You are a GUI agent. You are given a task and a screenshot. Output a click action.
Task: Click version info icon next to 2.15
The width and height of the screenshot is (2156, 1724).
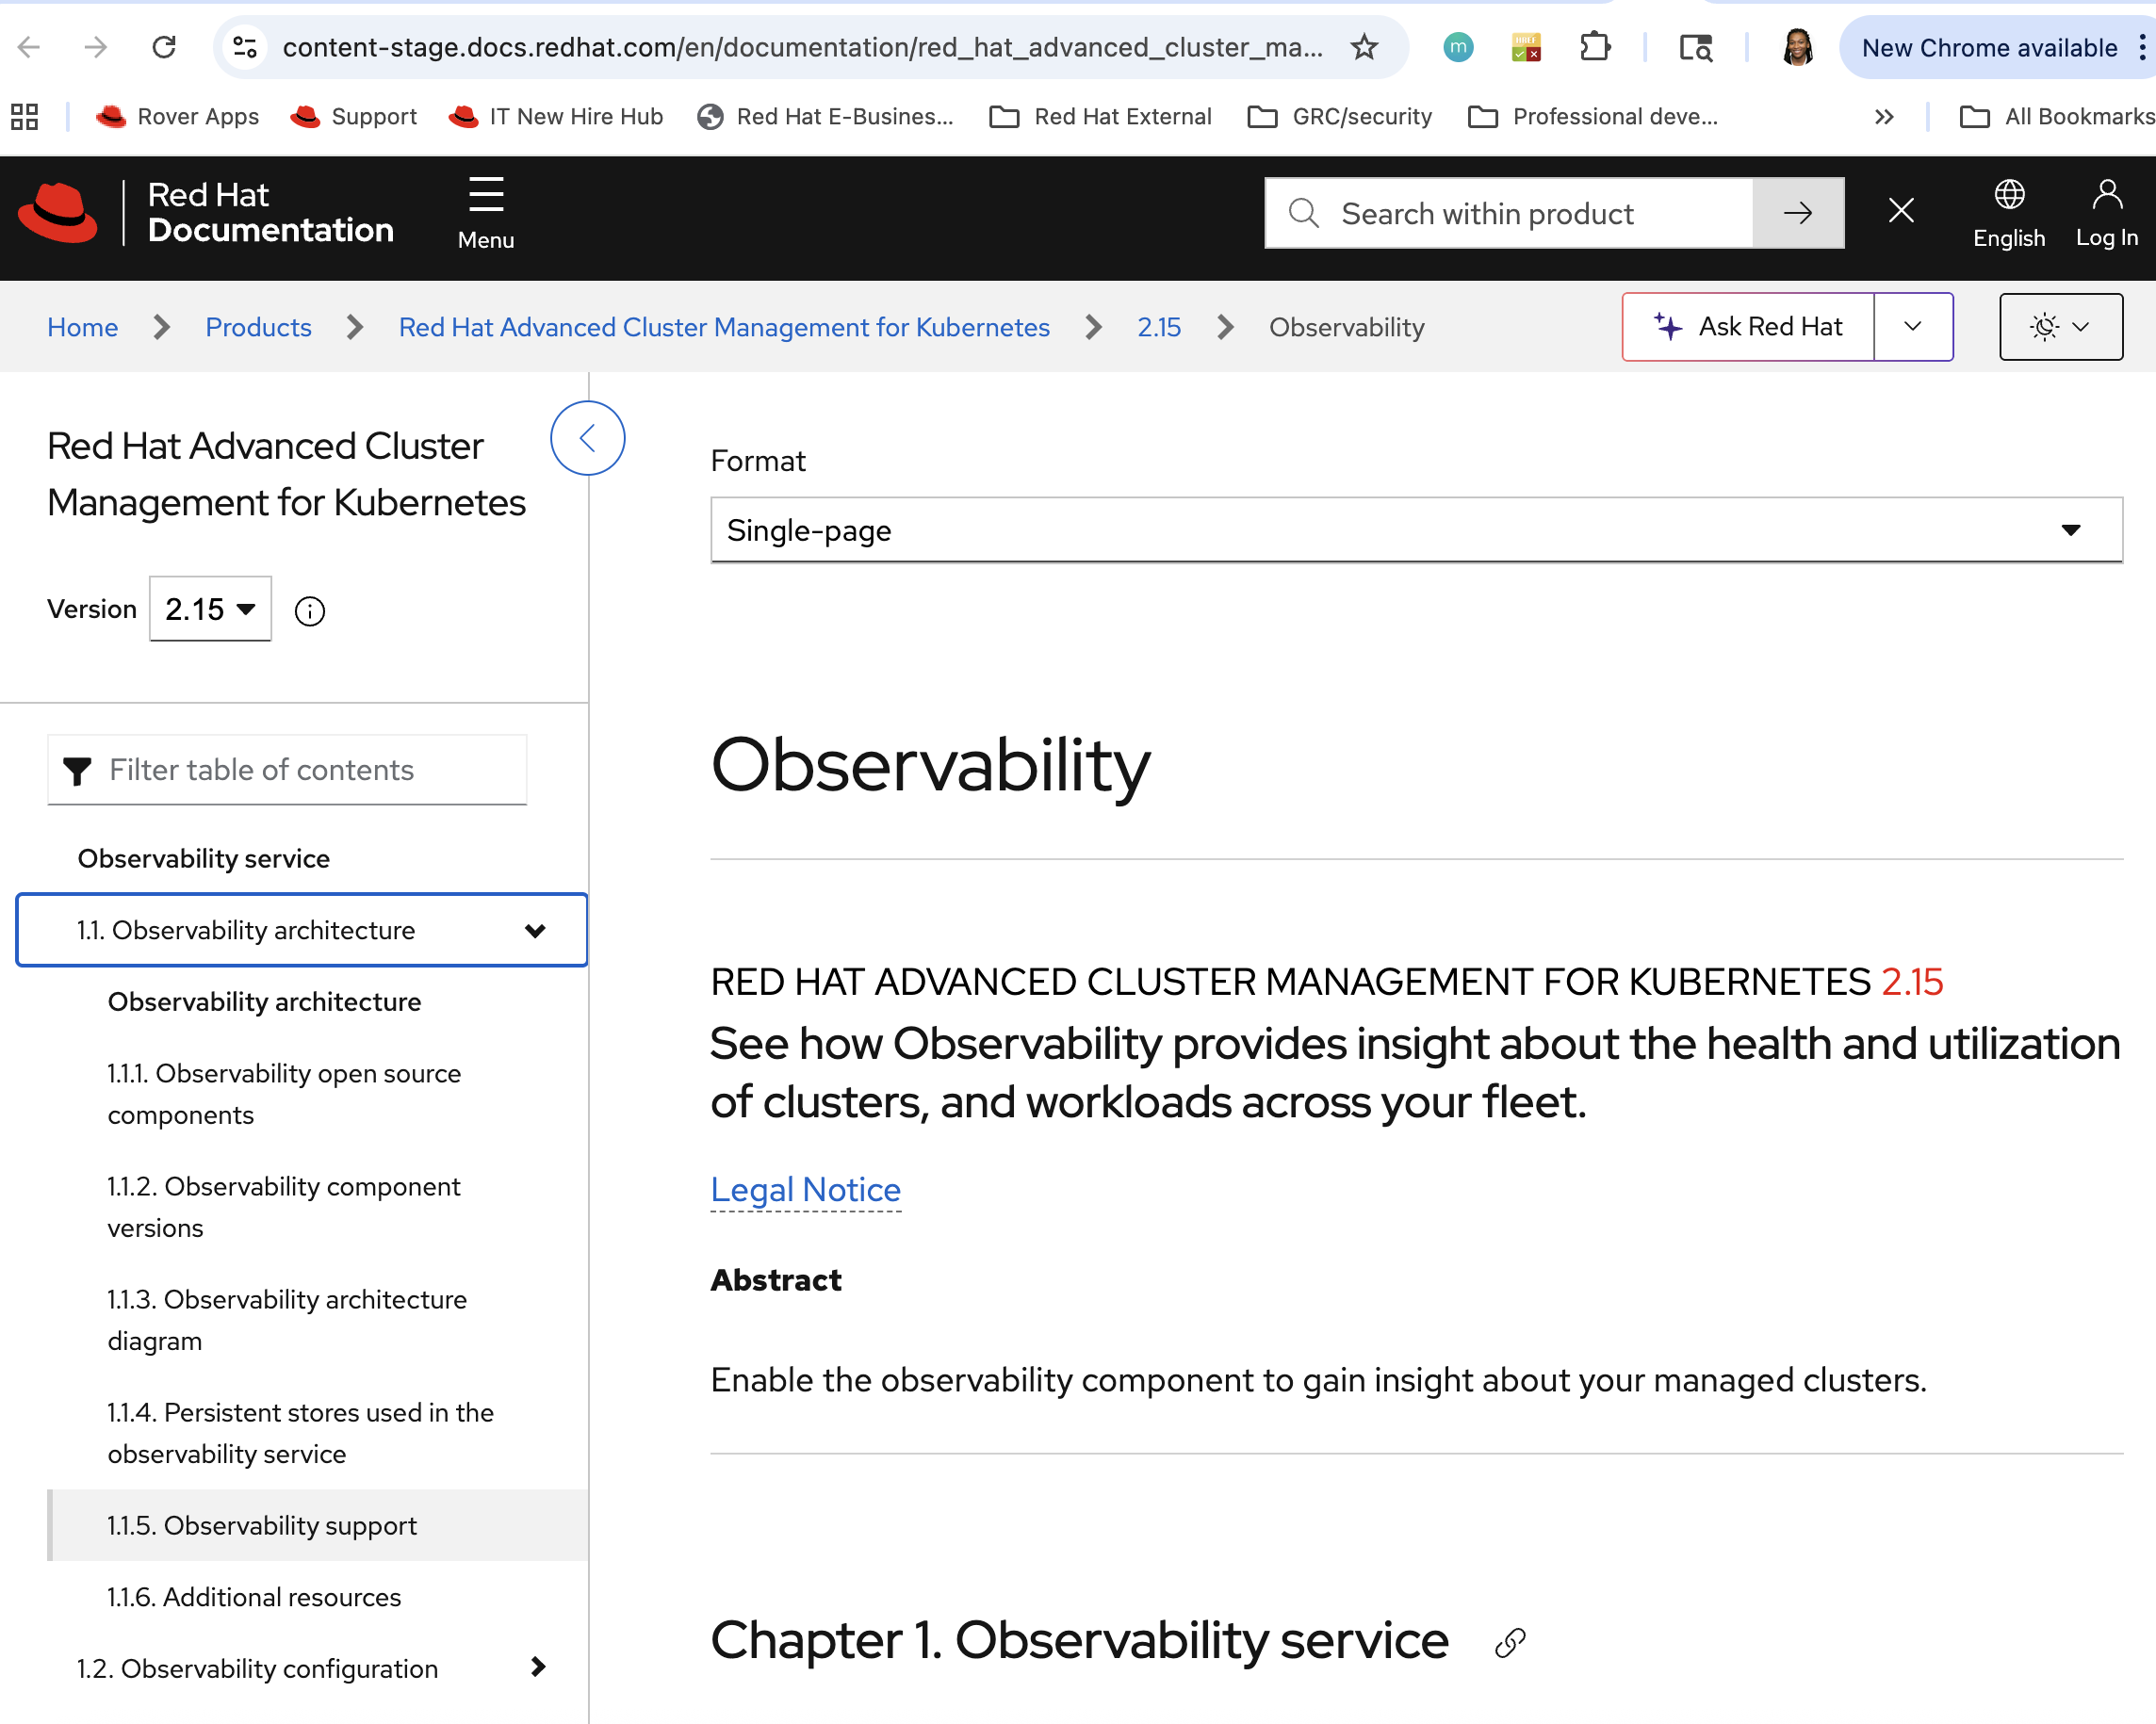[x=310, y=610]
